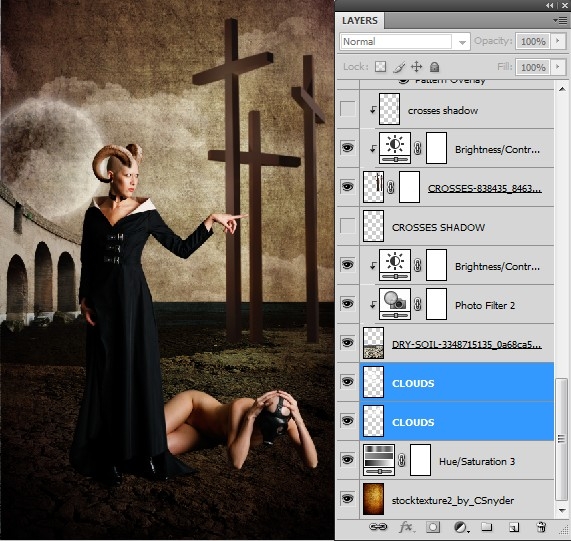Hide lower Brightness/Contrast layer
The image size is (571, 541).
[348, 265]
